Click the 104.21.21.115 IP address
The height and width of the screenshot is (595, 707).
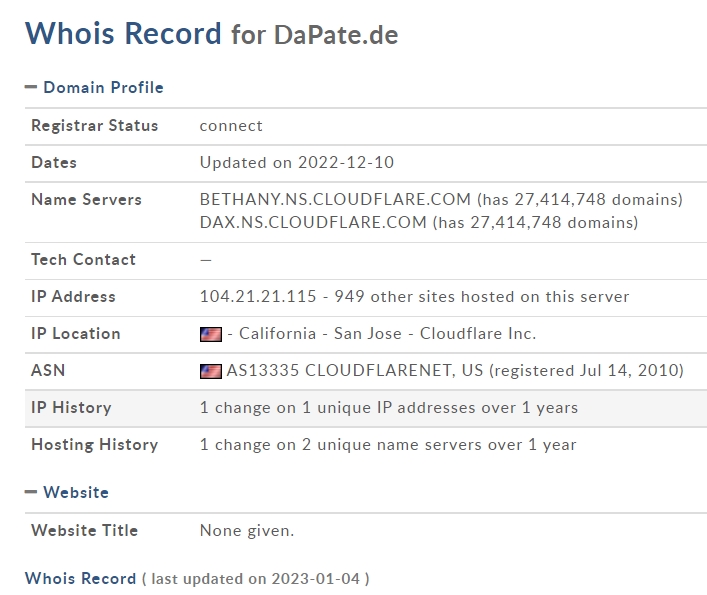coord(258,297)
